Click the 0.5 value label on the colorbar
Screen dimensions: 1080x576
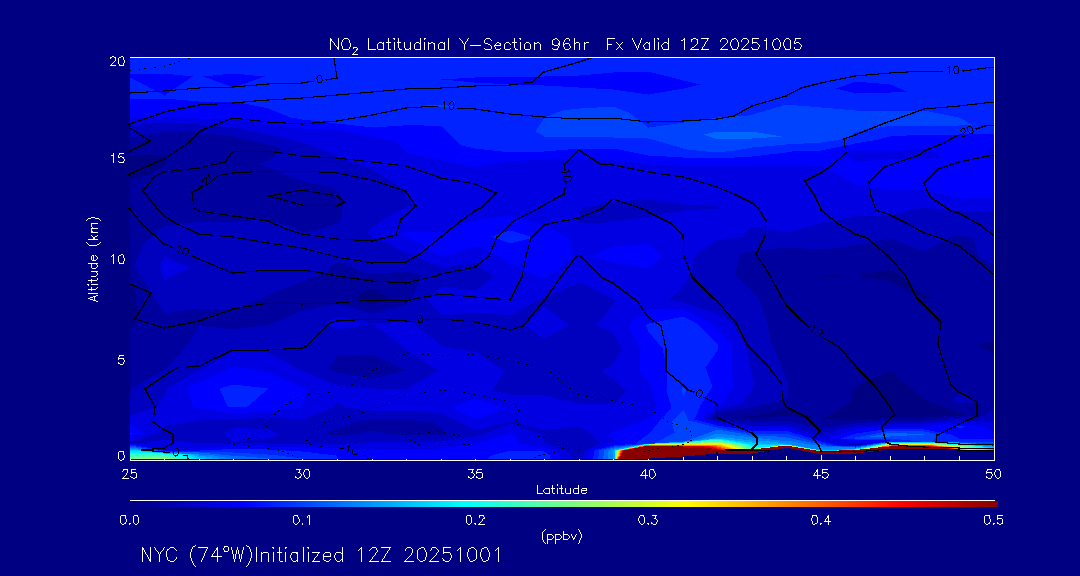tap(993, 520)
